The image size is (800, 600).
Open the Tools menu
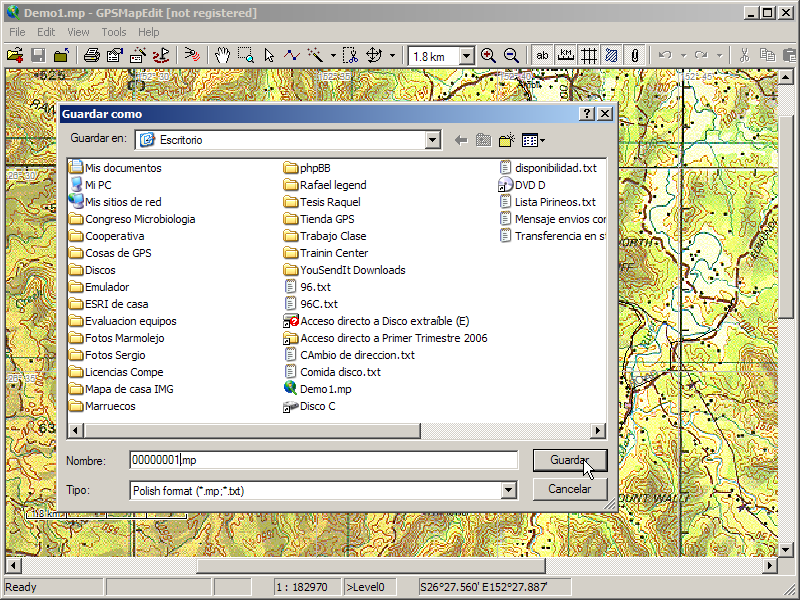pos(113,32)
